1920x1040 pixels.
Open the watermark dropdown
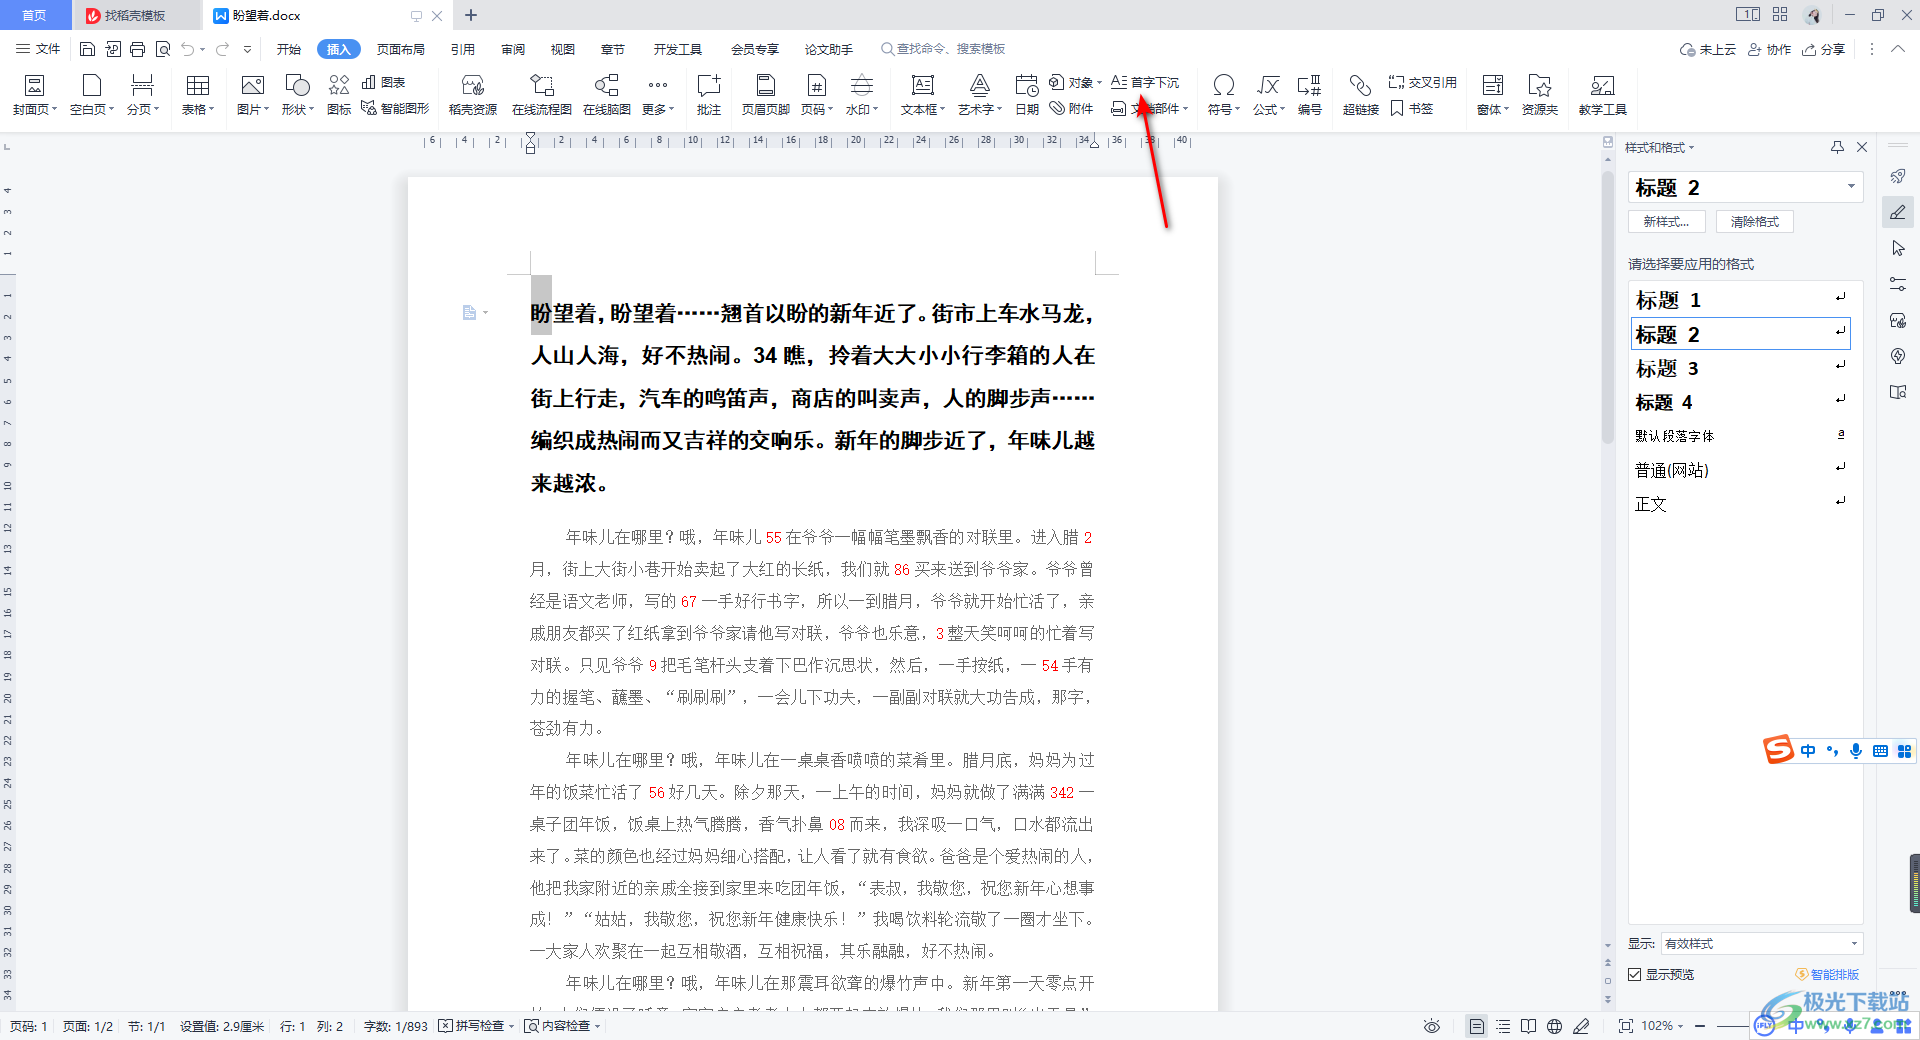pyautogui.click(x=861, y=95)
